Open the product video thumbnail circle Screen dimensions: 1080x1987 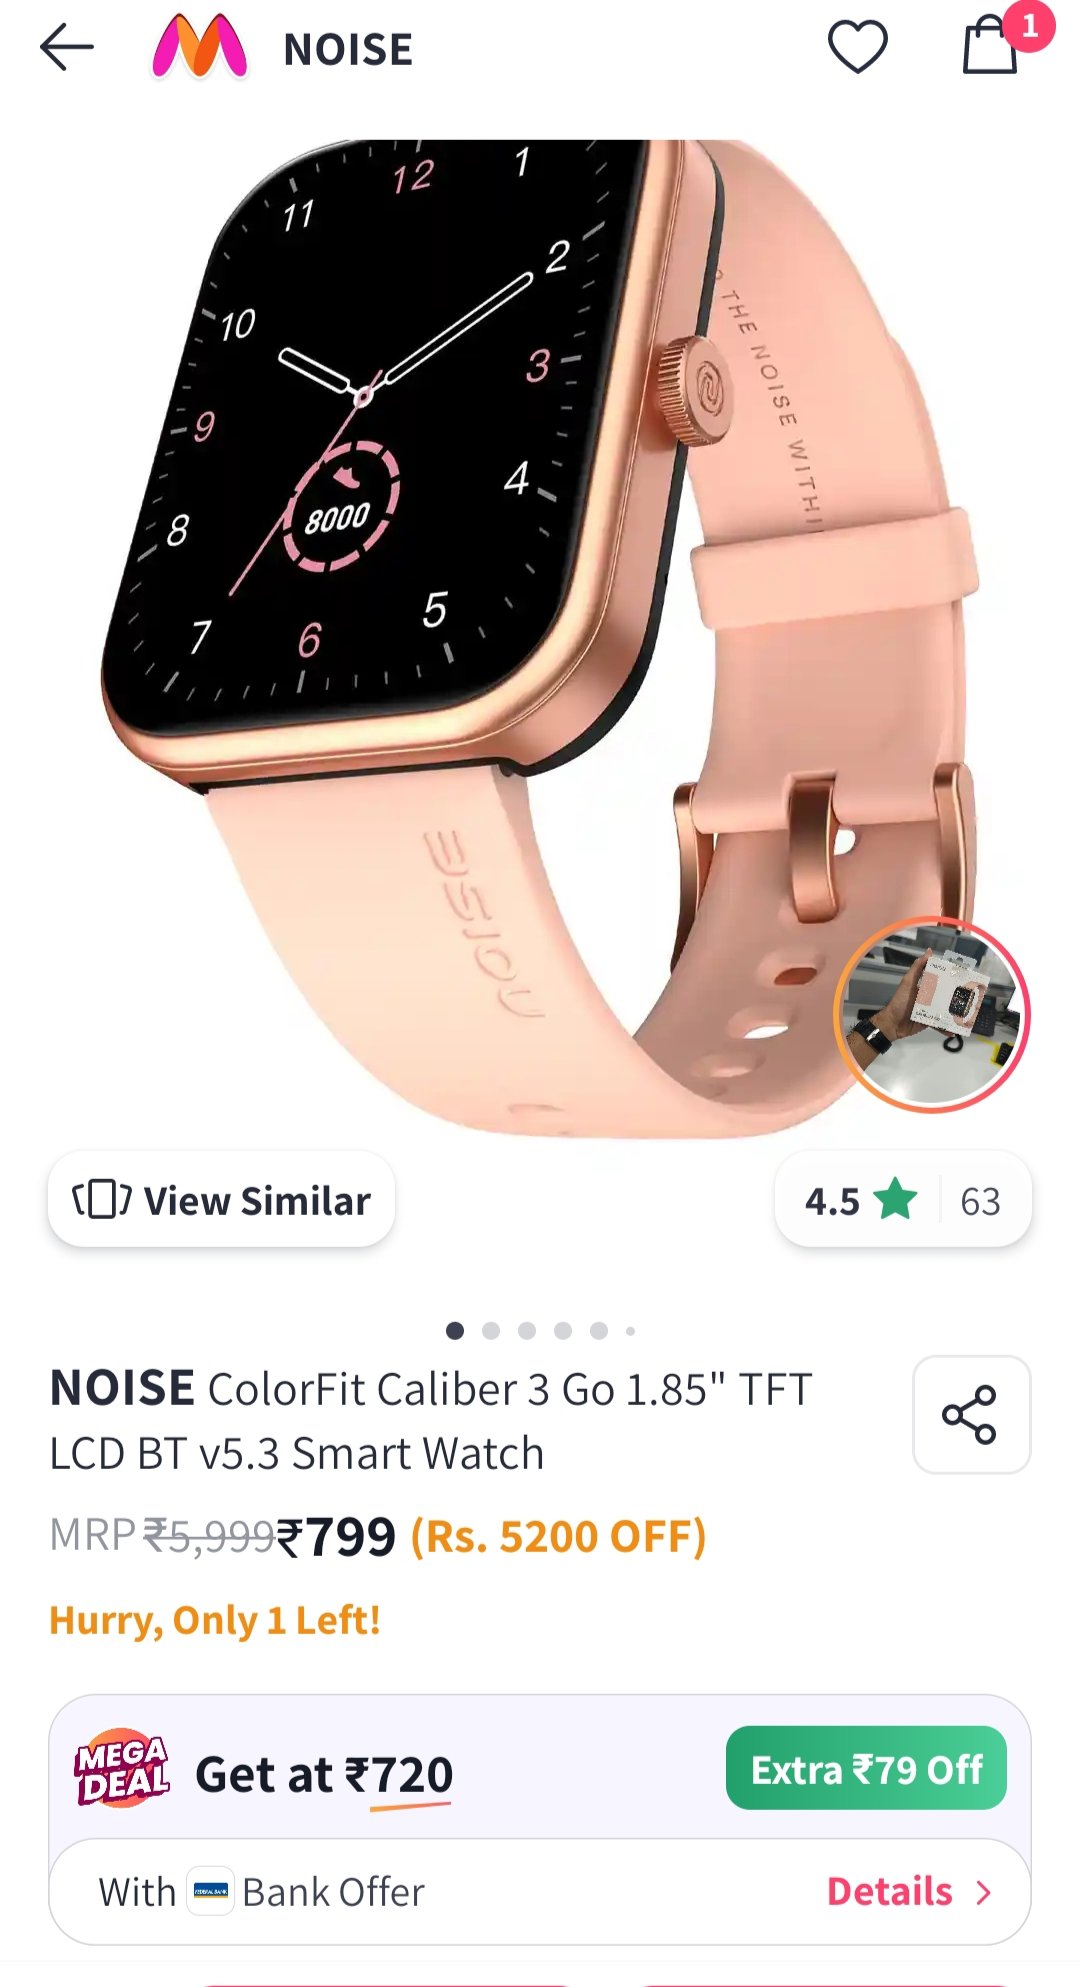click(932, 1014)
